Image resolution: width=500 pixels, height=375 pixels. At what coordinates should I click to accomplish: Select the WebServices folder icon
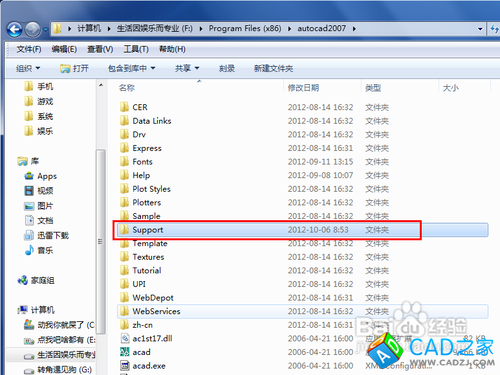124,311
